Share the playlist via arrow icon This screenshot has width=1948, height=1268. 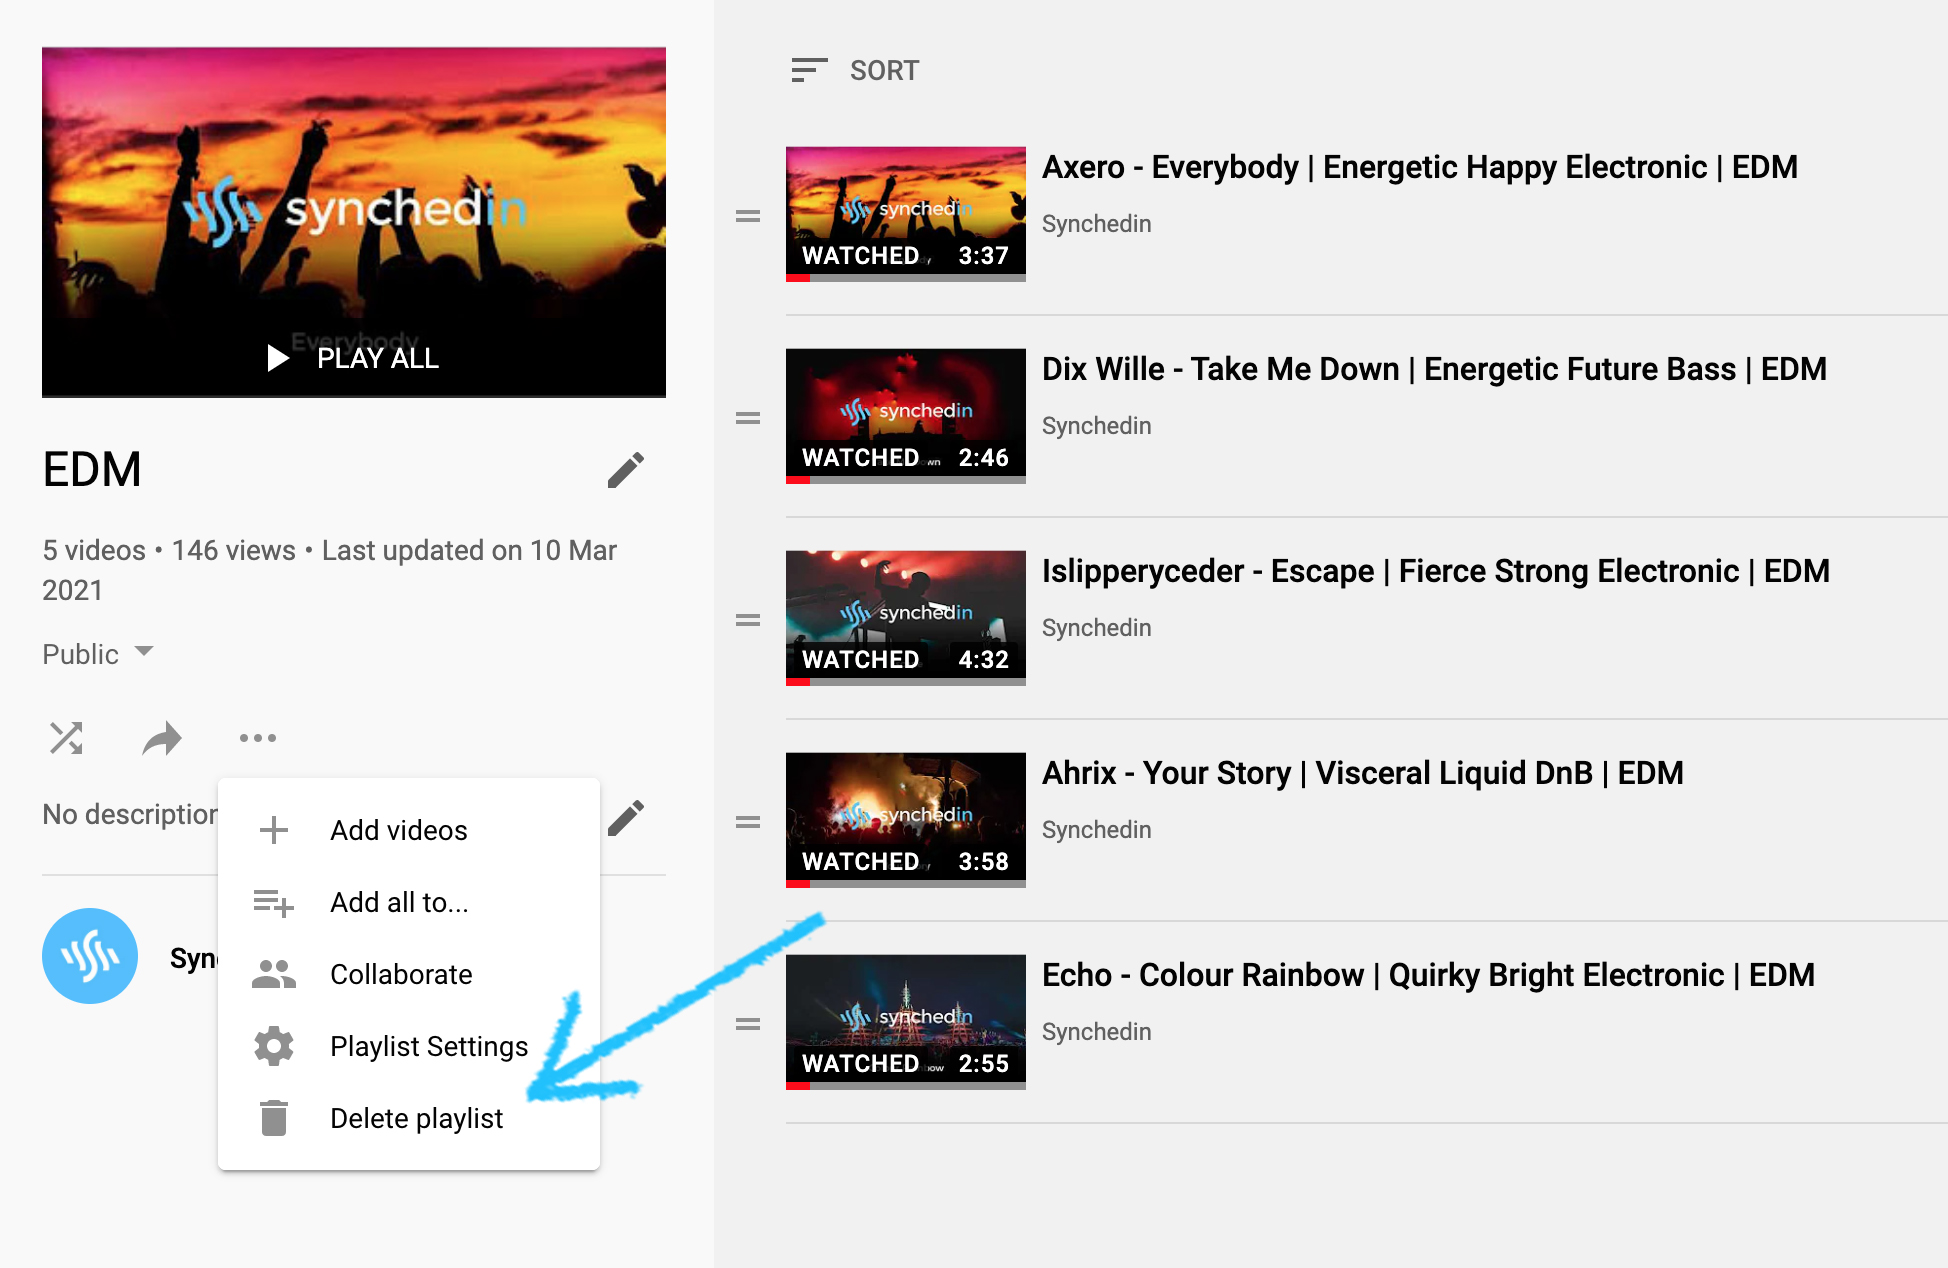162,738
